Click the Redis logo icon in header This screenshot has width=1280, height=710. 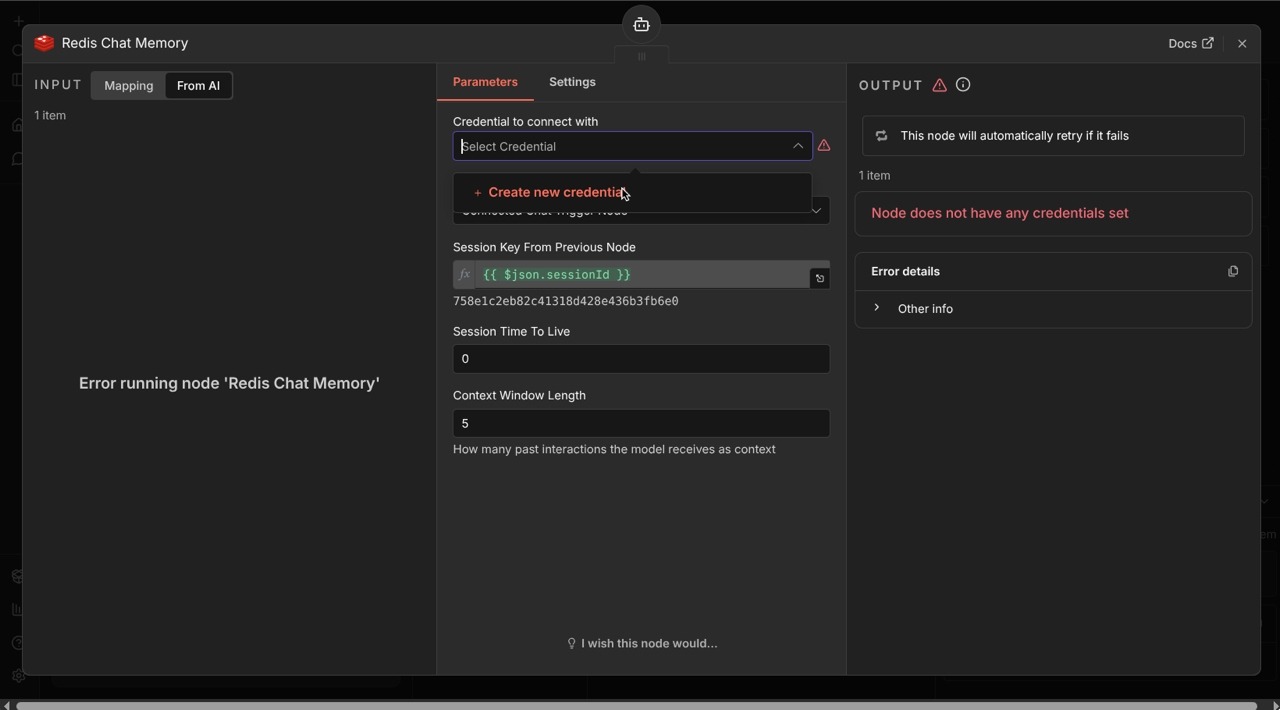[44, 43]
